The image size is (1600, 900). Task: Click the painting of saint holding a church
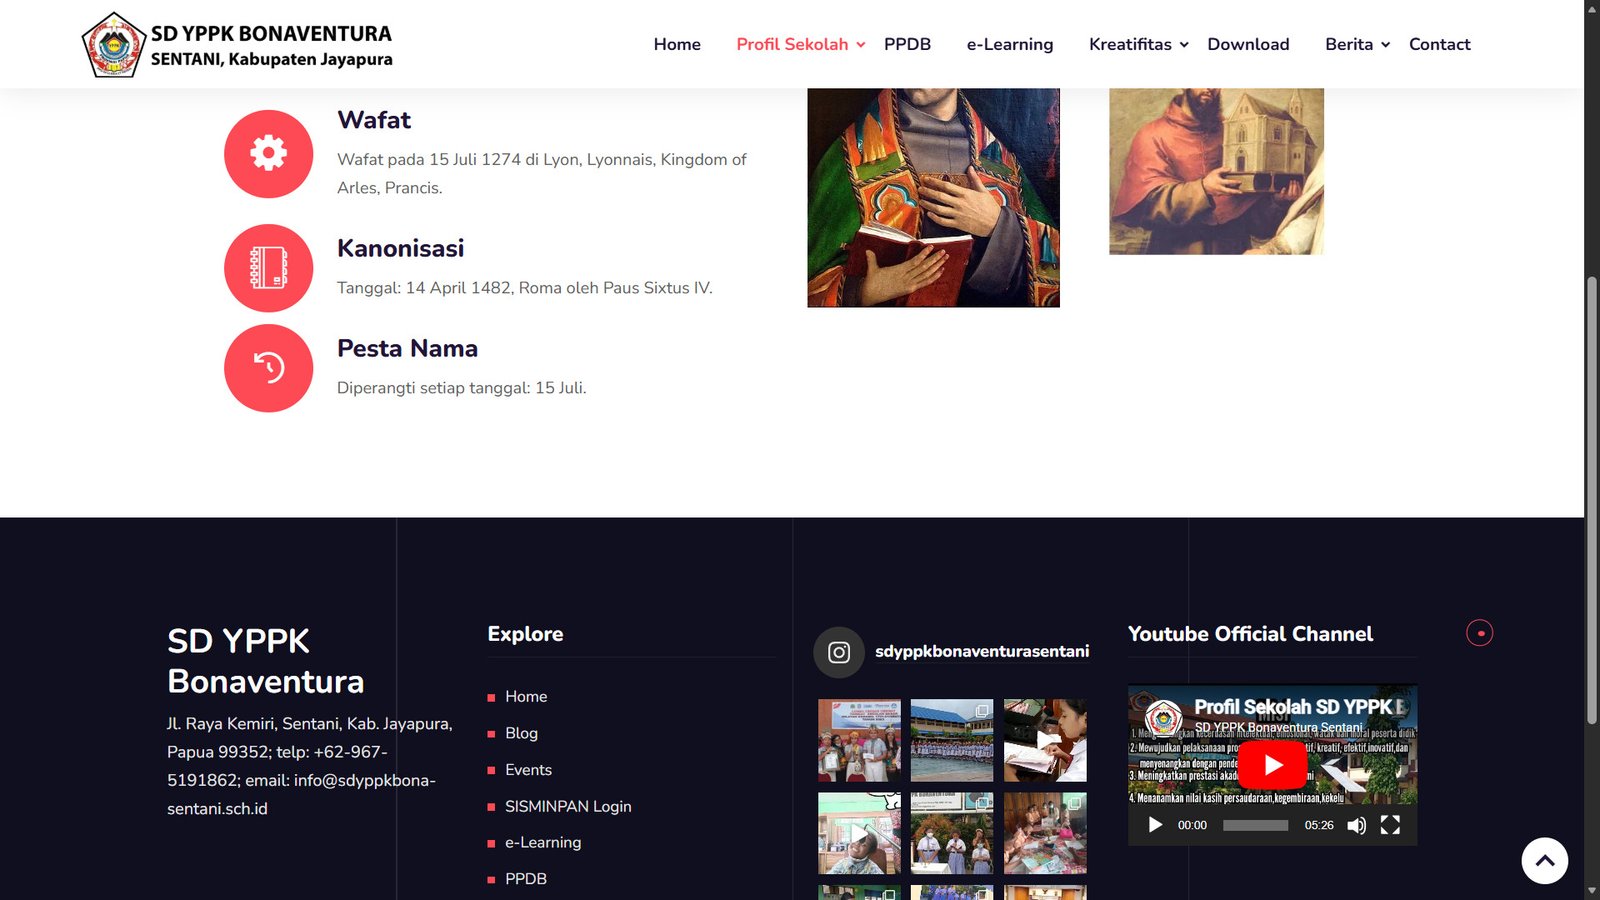point(1216,171)
